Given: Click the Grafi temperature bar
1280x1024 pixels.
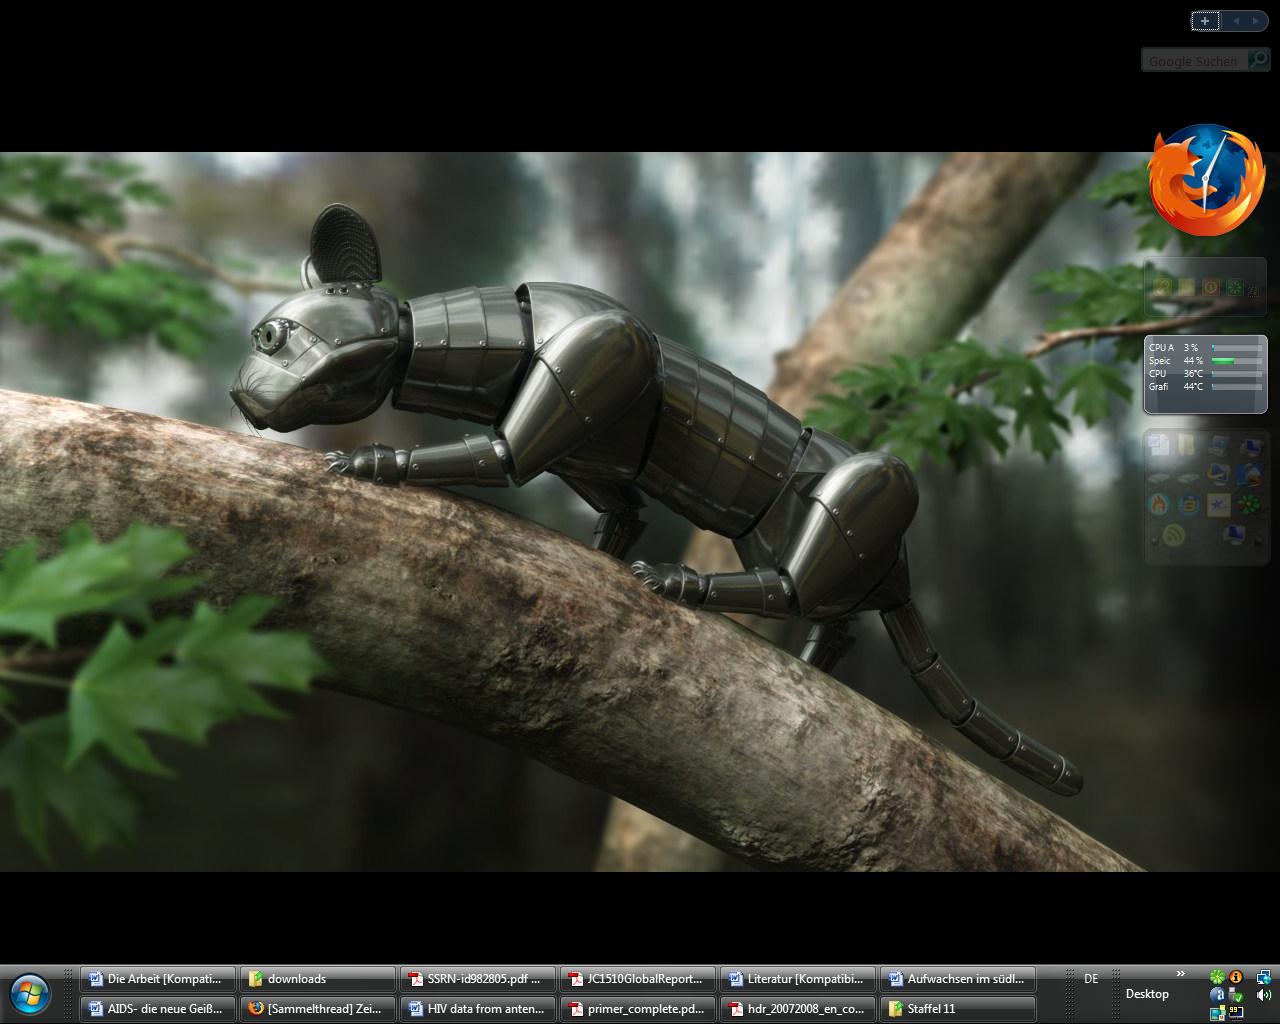Looking at the screenshot, I should coord(1237,387).
